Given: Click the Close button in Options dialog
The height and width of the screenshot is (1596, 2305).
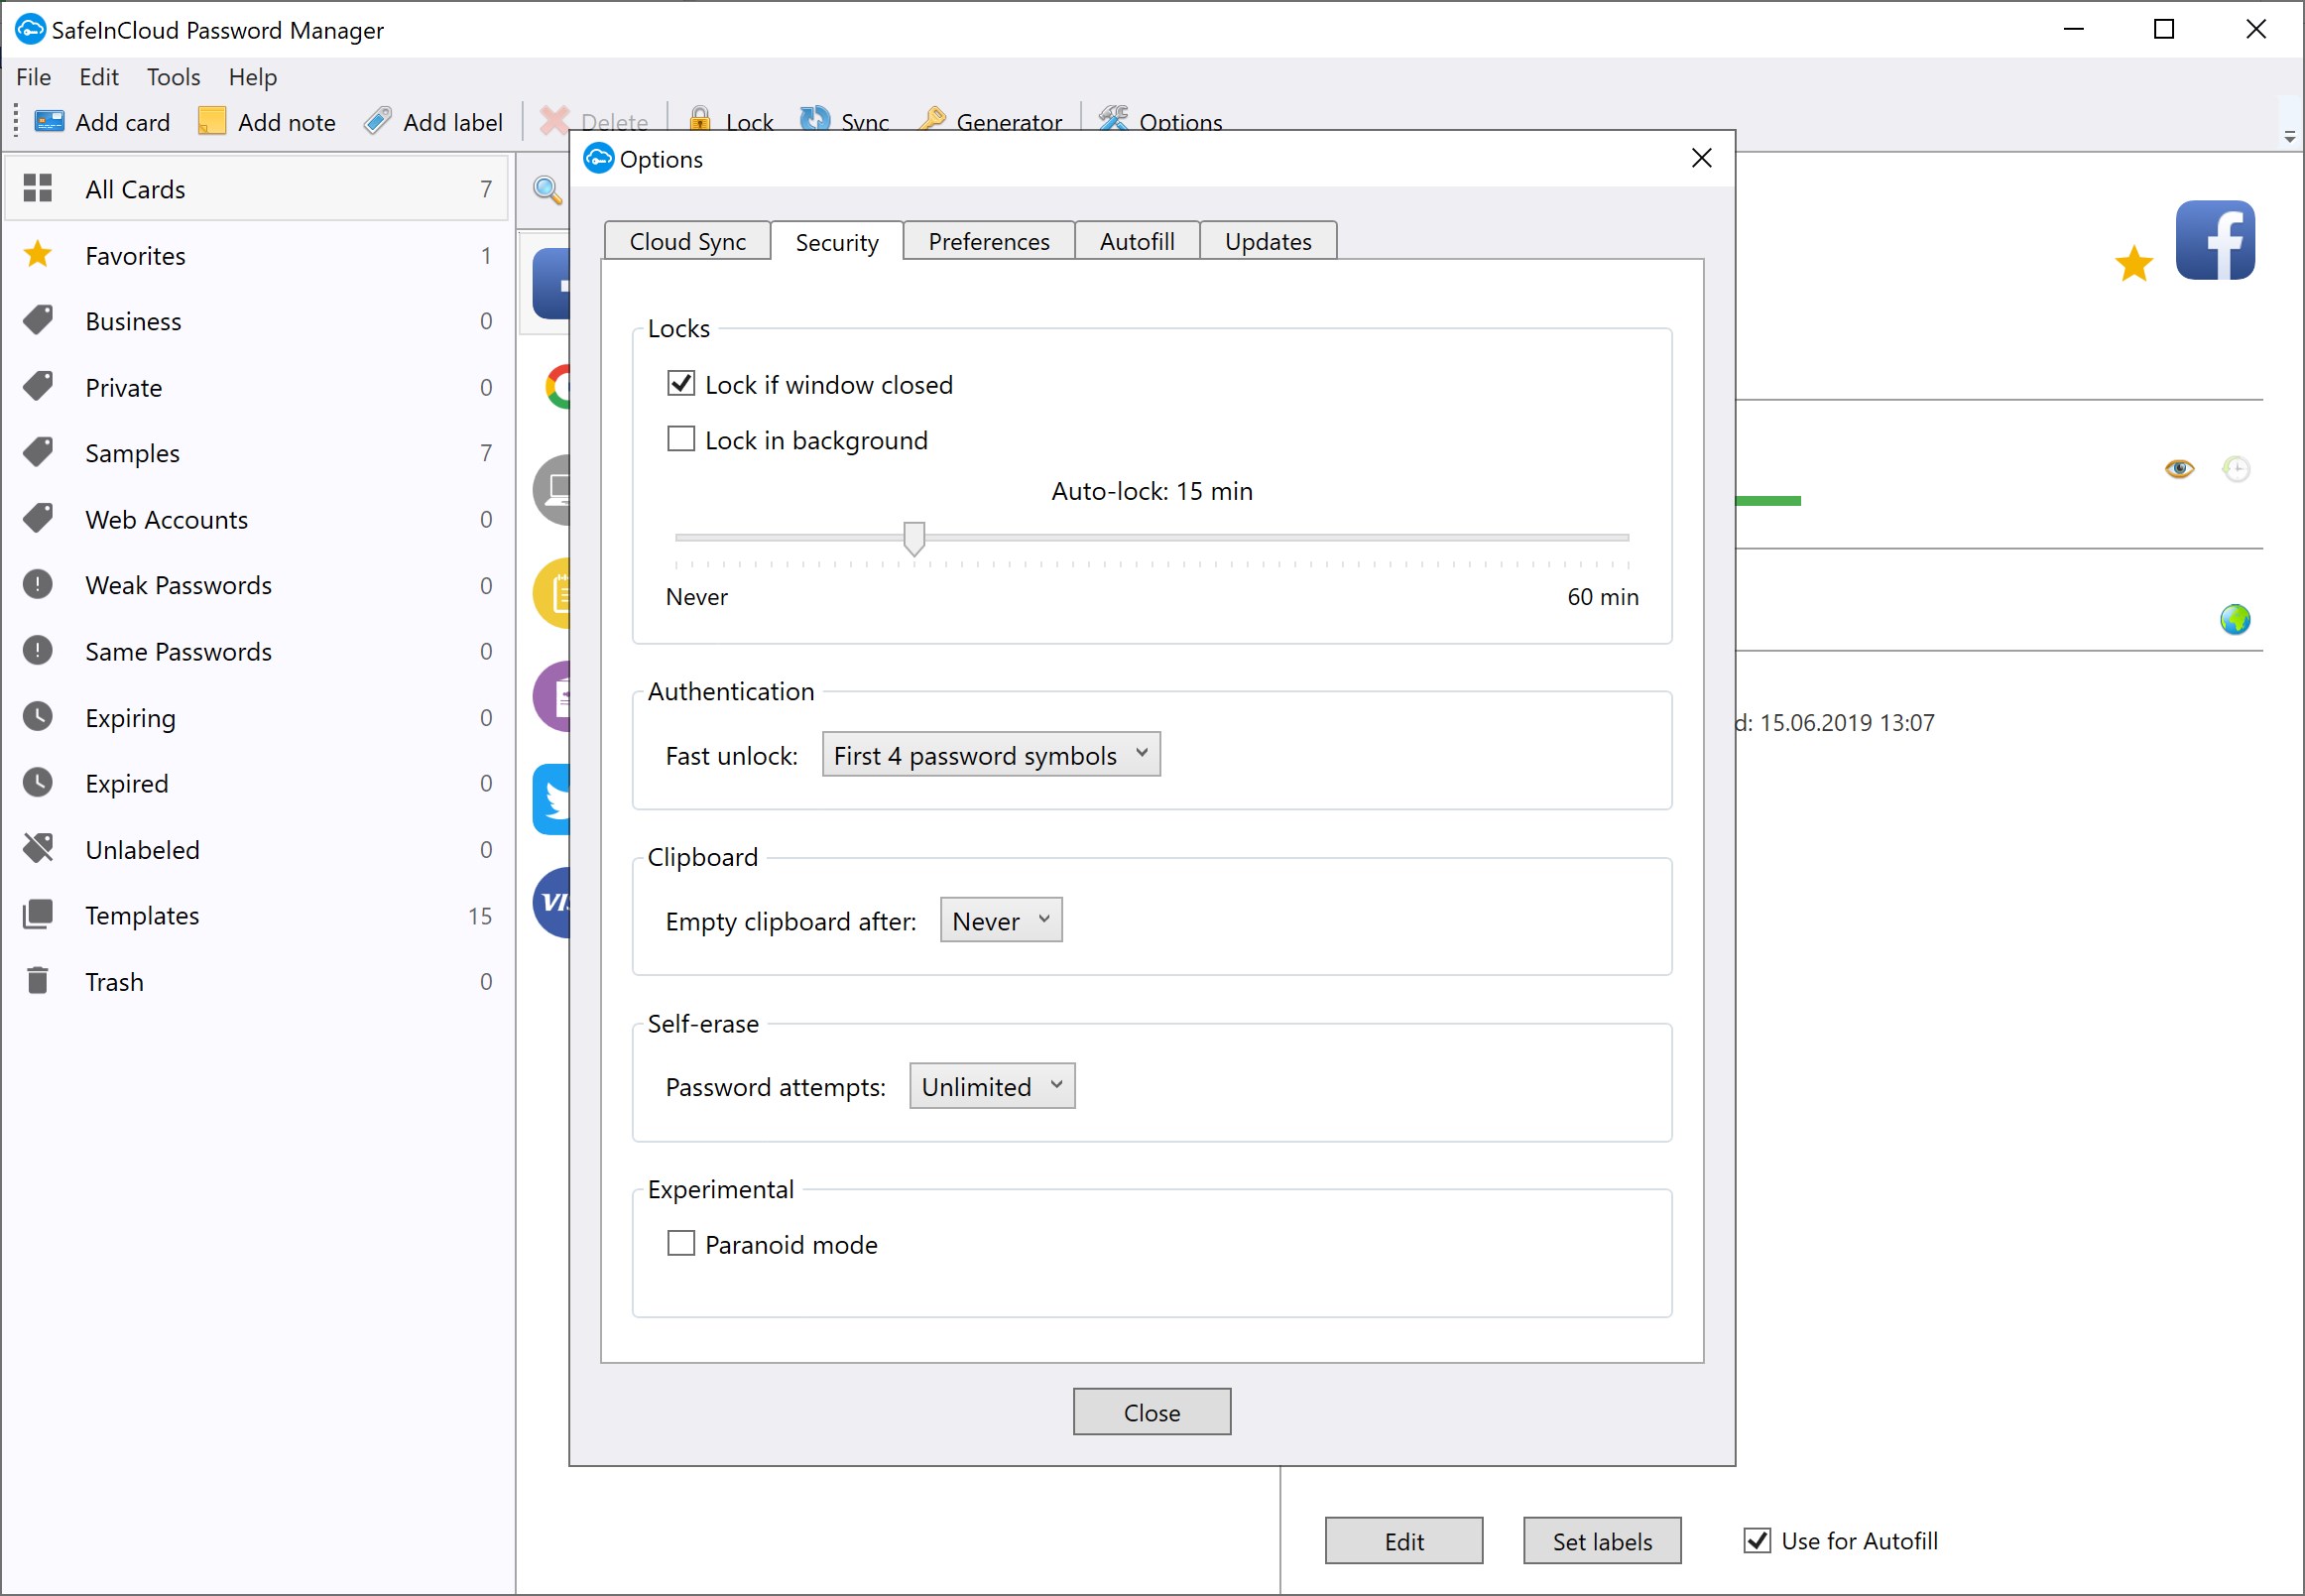Looking at the screenshot, I should pos(1151,1412).
